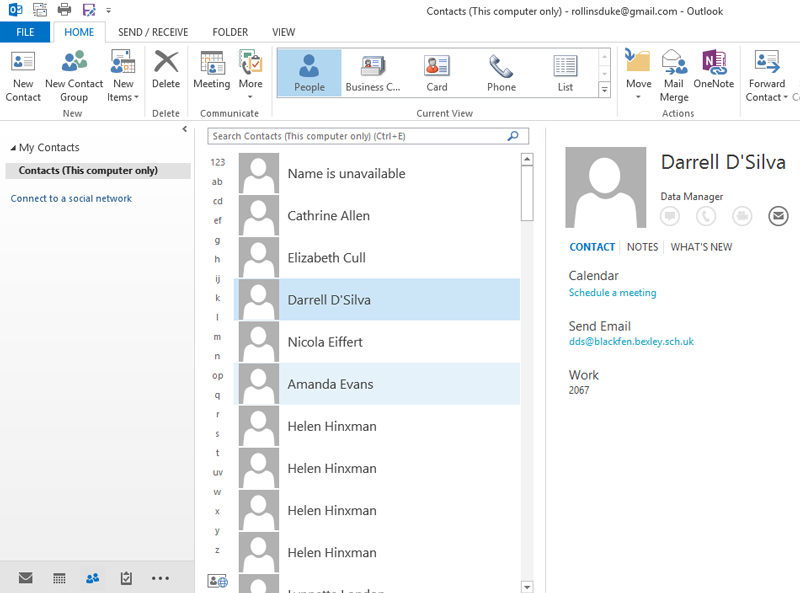Collapse the My Contacts group
Screen dimensions: 800x593
coord(13,148)
